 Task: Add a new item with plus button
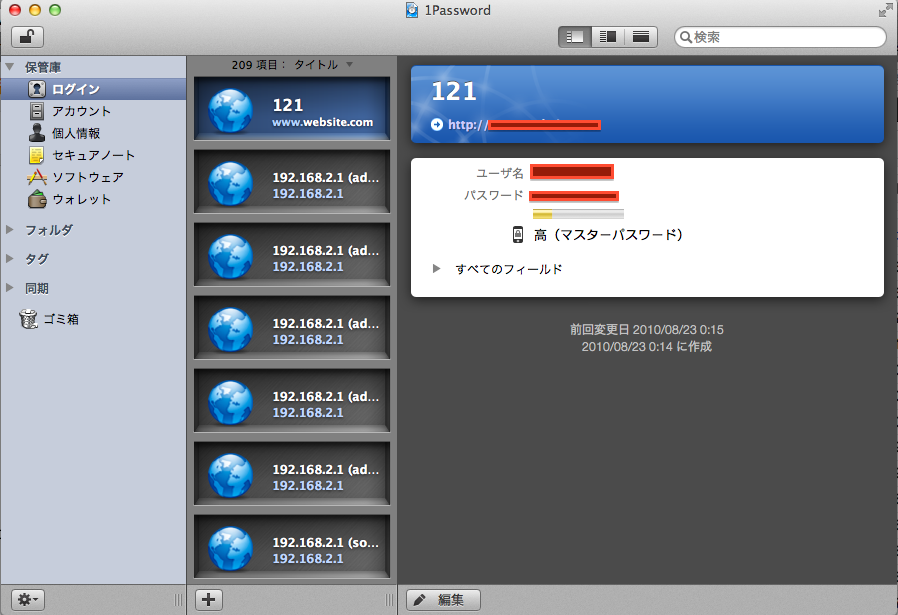pos(208,600)
